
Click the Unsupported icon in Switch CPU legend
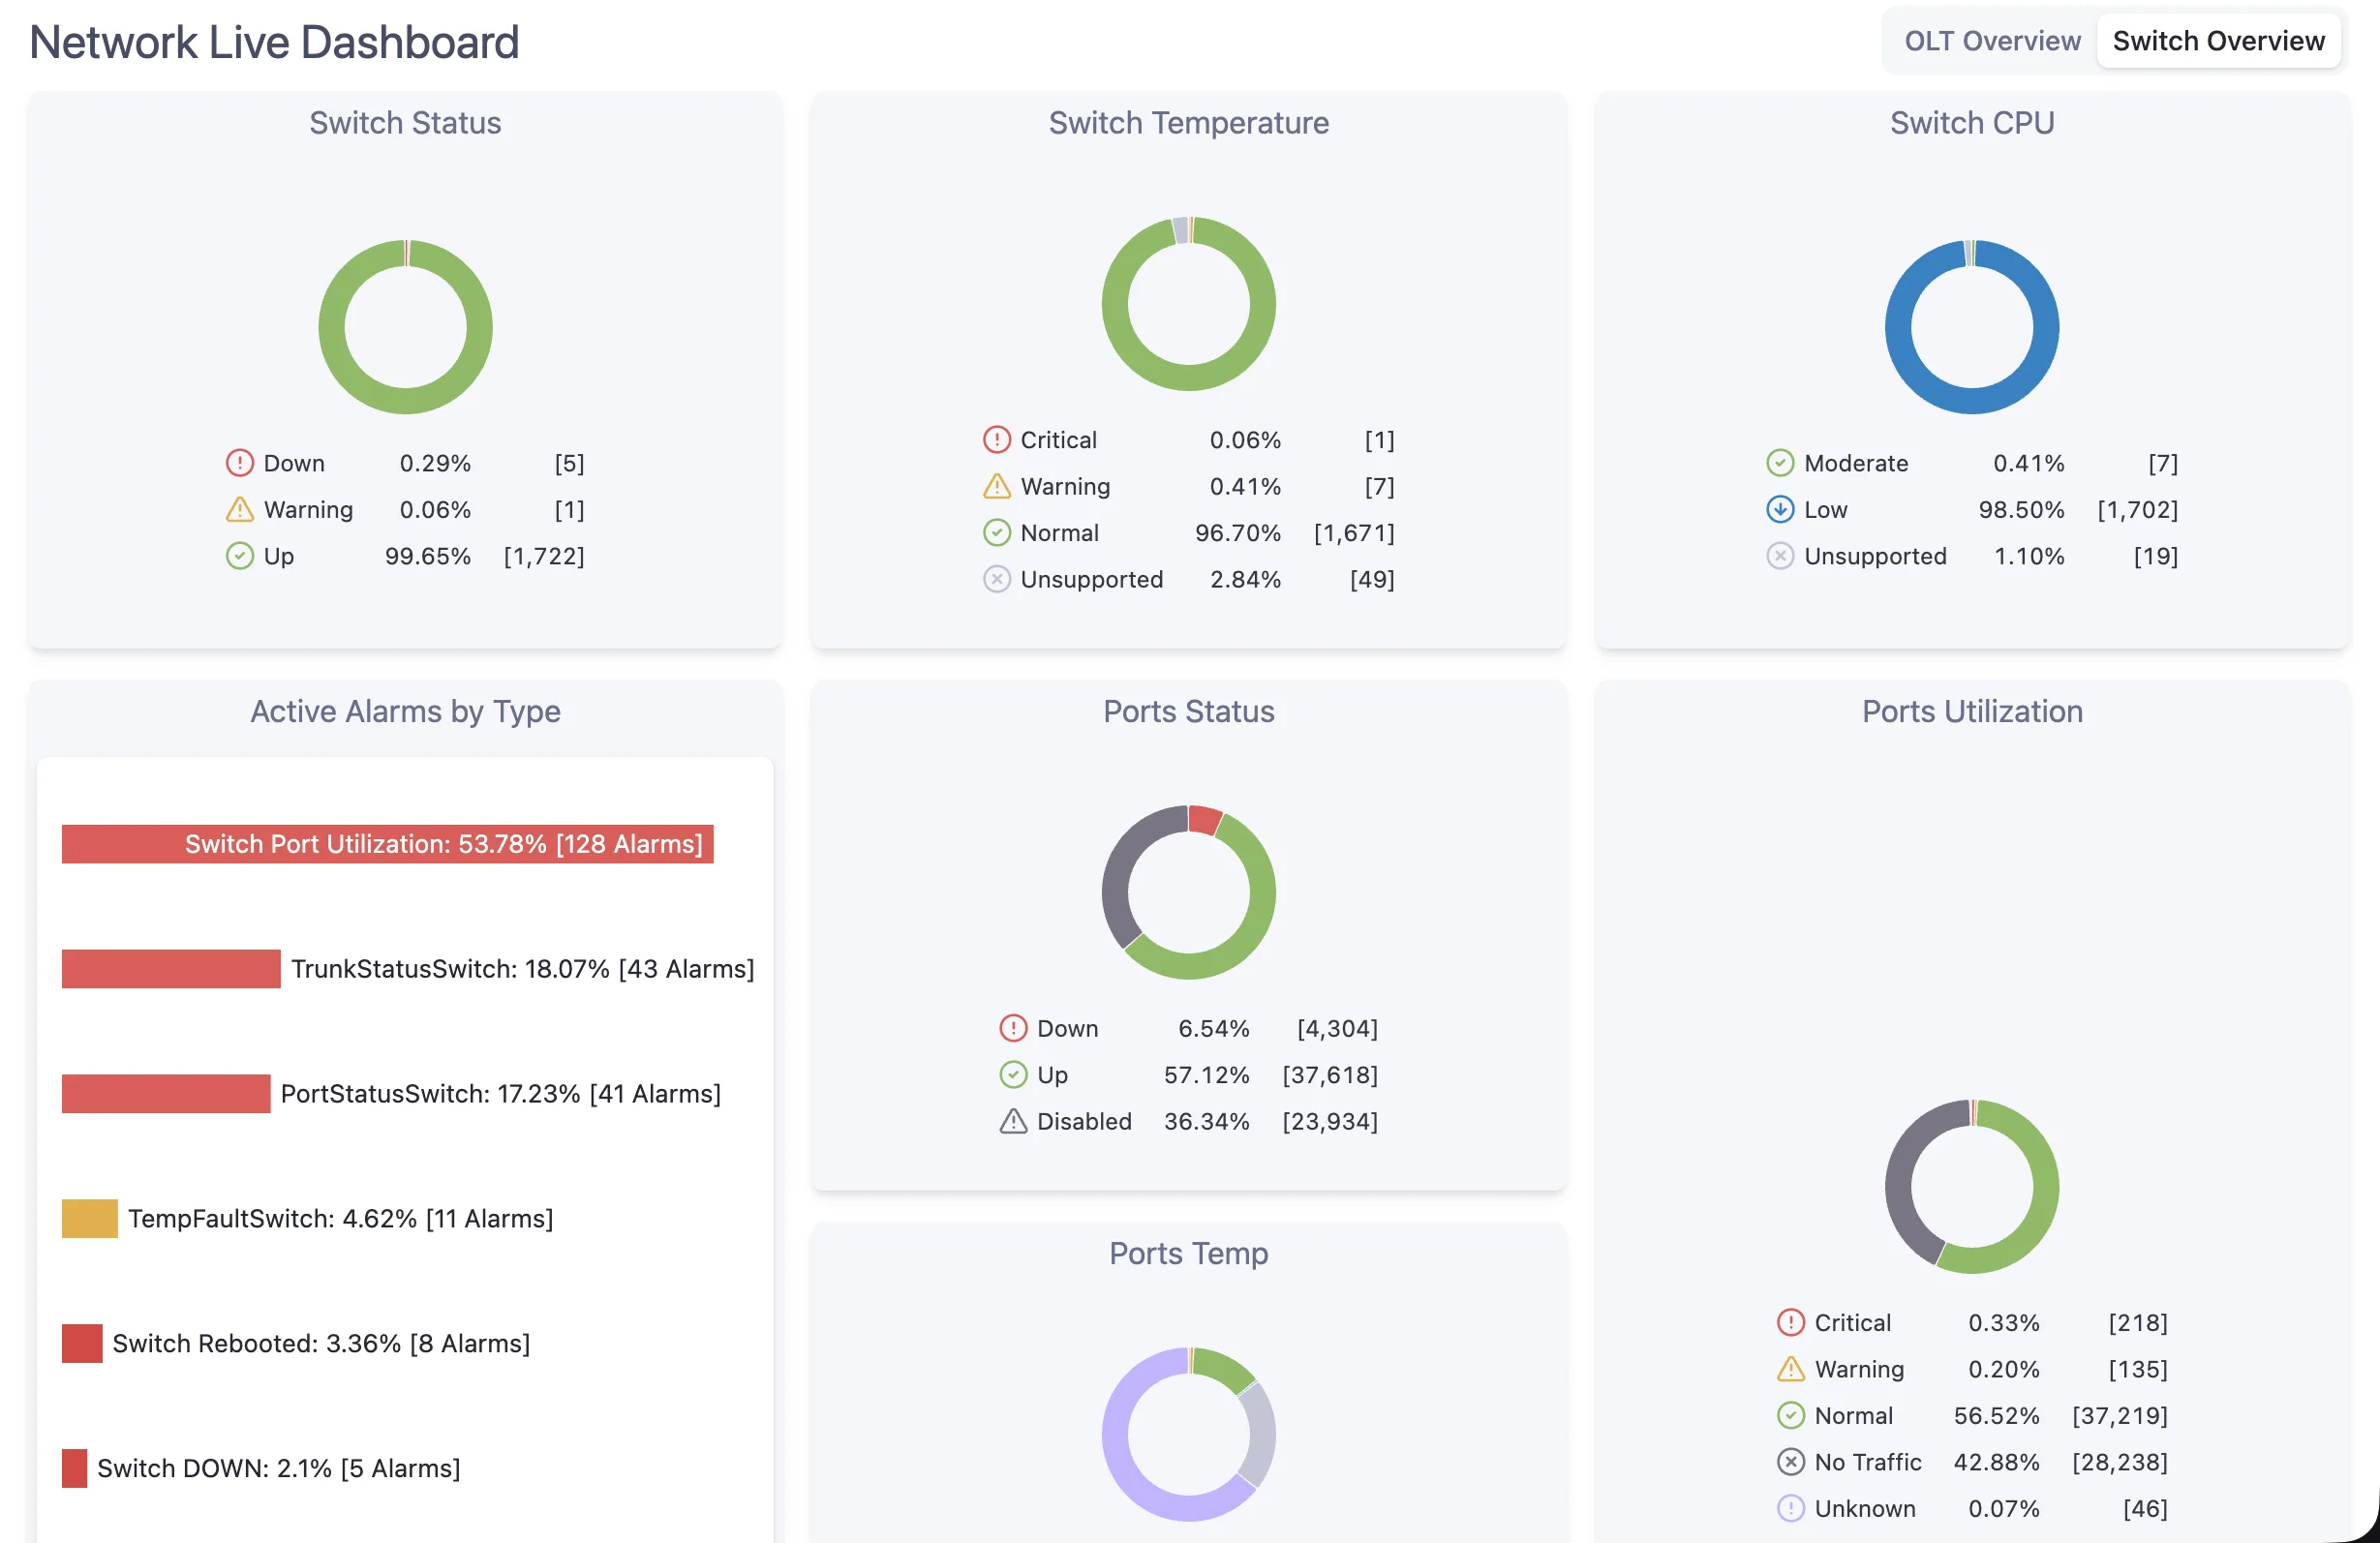pos(1781,556)
